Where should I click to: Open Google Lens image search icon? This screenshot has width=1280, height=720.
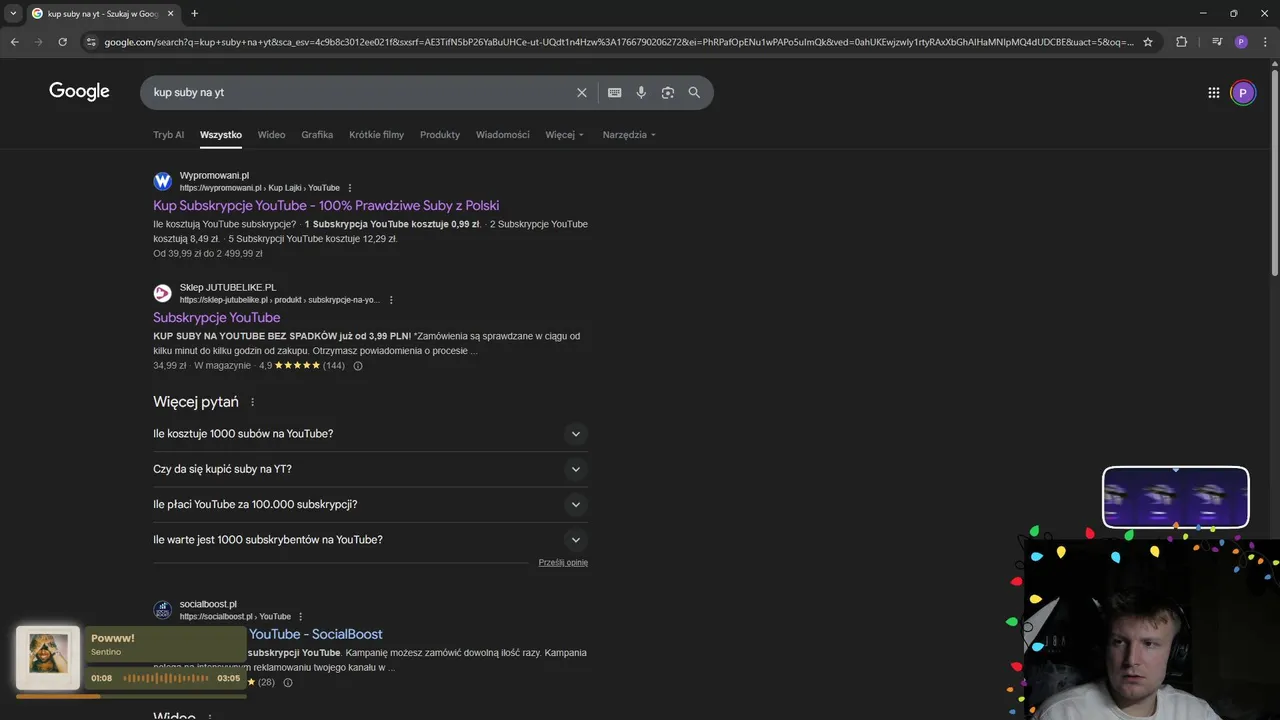pyautogui.click(x=667, y=92)
